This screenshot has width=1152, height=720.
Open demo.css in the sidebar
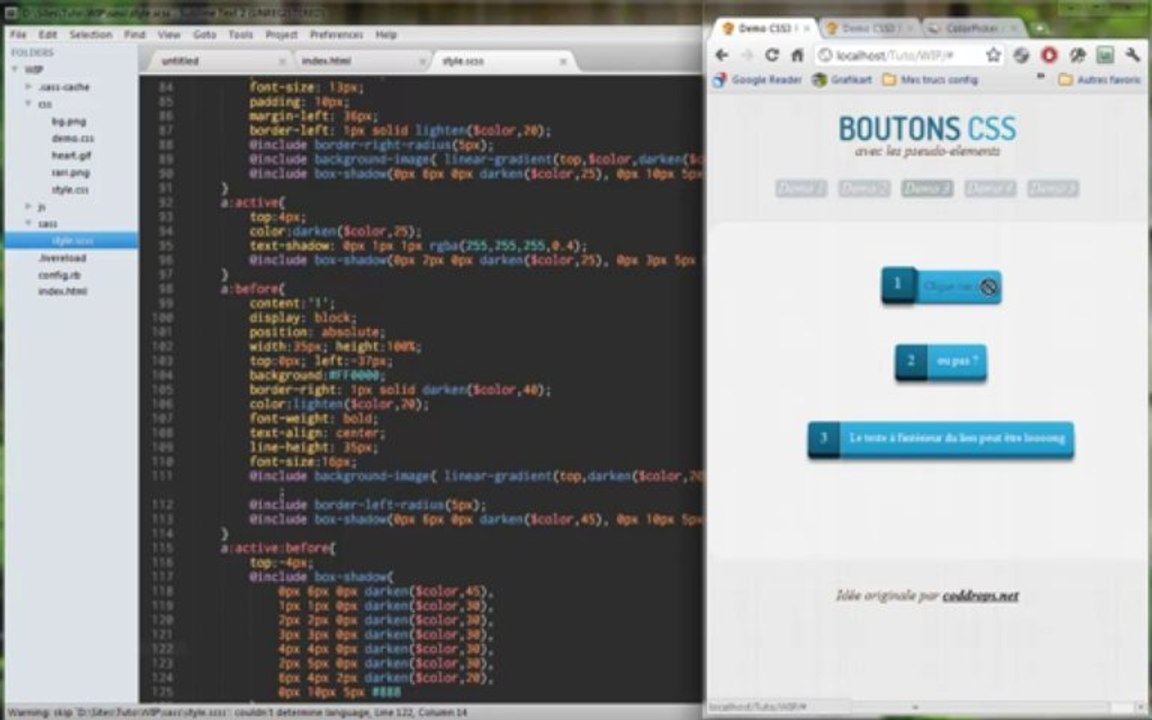click(x=72, y=138)
